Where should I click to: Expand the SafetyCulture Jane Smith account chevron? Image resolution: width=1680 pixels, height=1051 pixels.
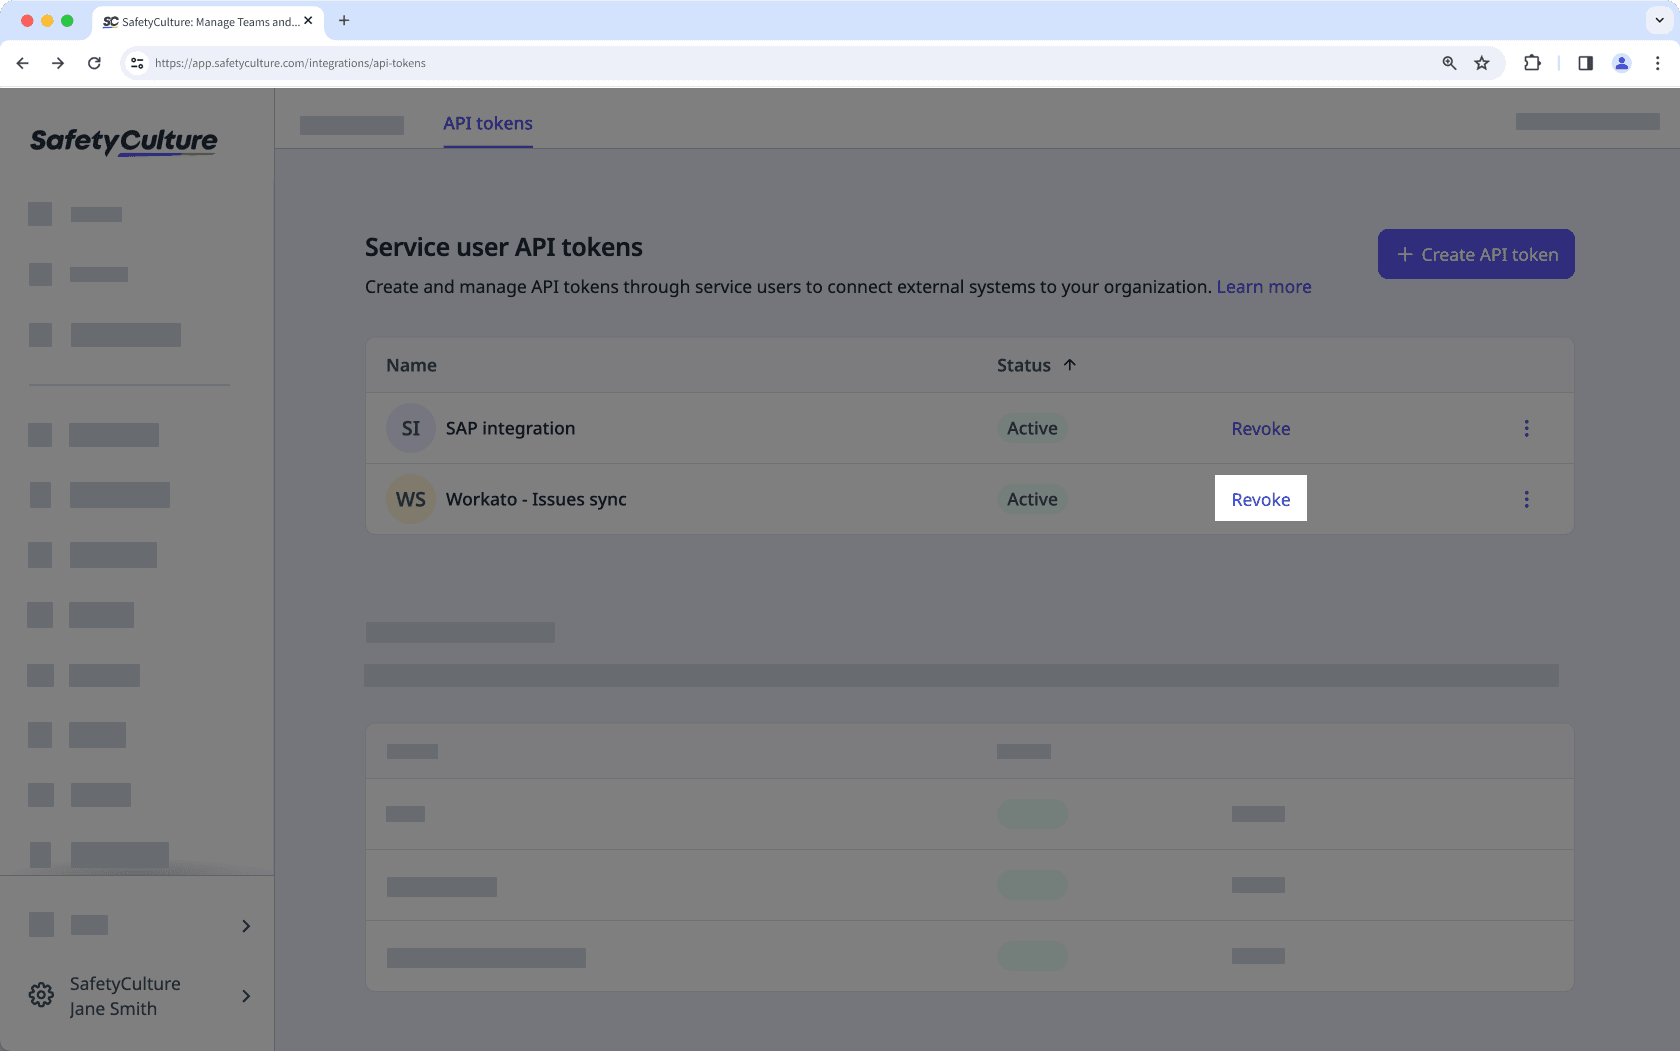tap(245, 996)
